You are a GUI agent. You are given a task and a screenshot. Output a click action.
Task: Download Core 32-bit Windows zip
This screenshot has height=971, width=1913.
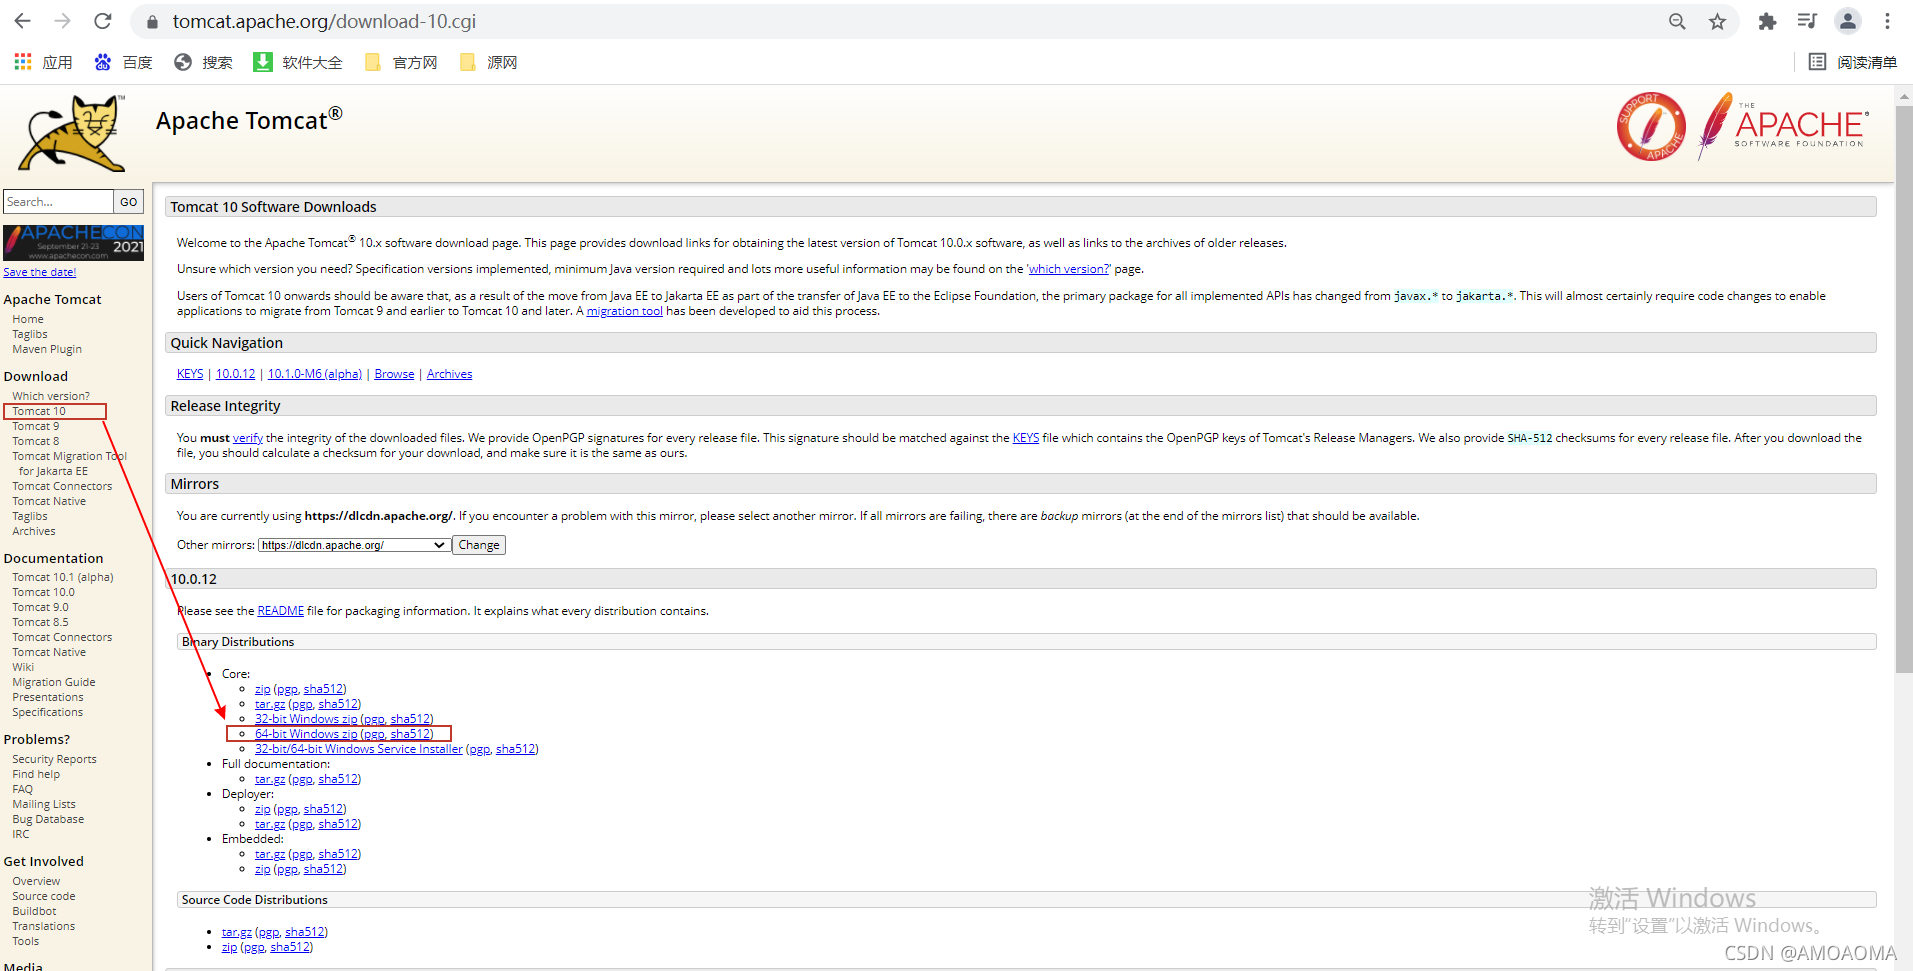(306, 719)
